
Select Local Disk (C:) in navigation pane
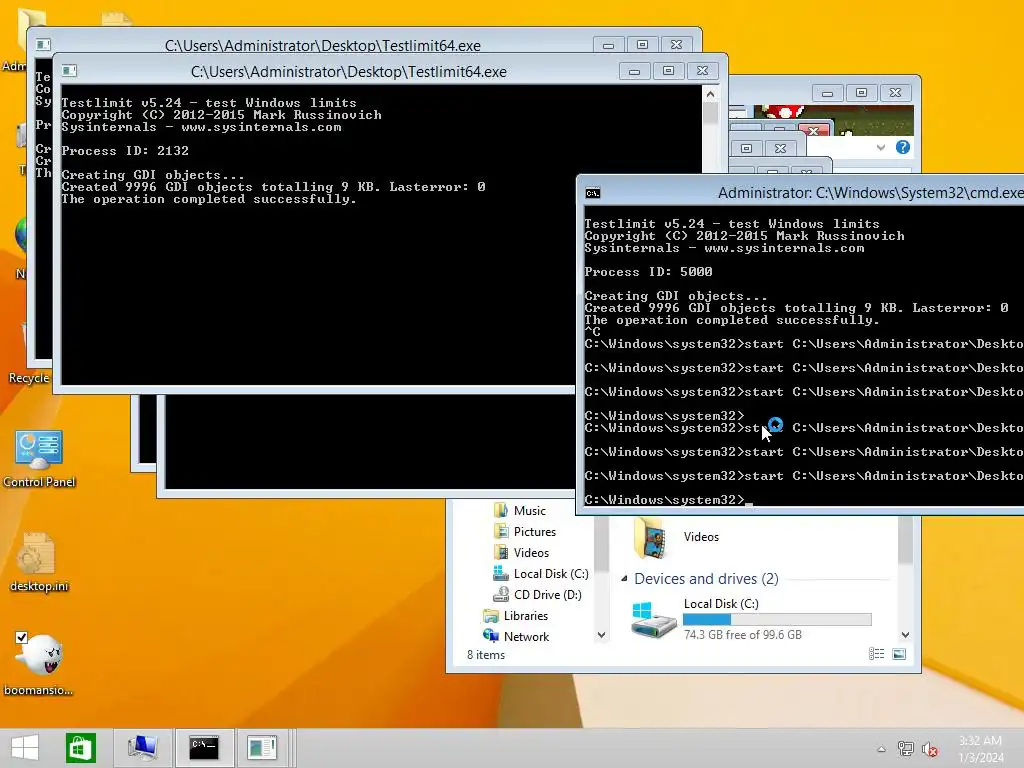click(x=541, y=573)
